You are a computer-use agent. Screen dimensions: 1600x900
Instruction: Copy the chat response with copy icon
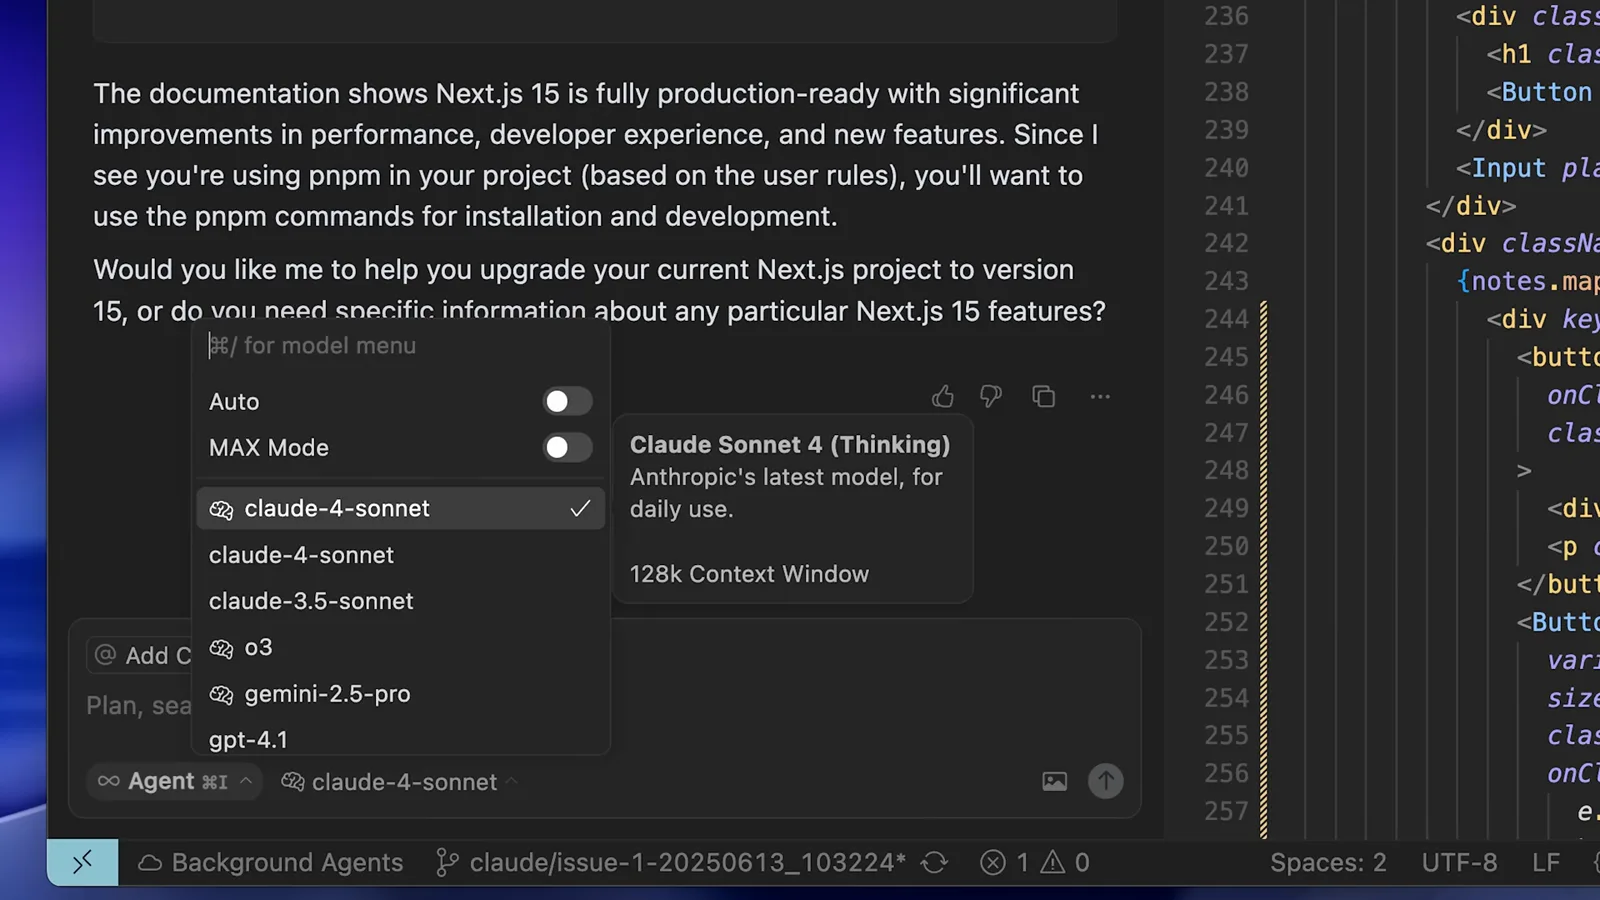click(1044, 397)
